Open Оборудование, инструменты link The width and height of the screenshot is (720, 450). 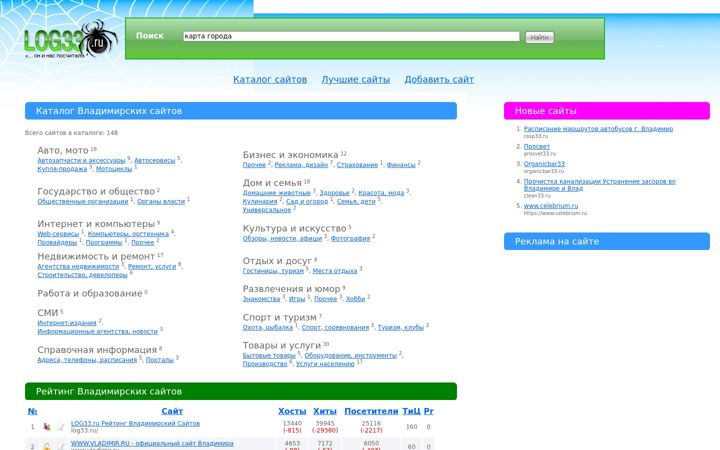(350, 355)
